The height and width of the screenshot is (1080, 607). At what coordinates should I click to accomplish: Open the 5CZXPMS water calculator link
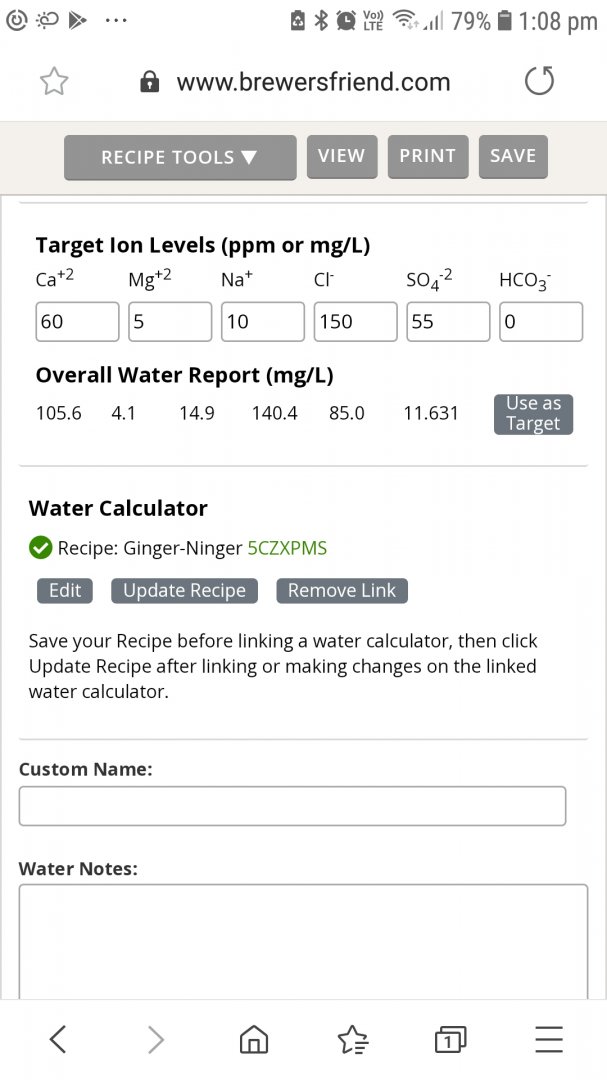pyautogui.click(x=287, y=548)
